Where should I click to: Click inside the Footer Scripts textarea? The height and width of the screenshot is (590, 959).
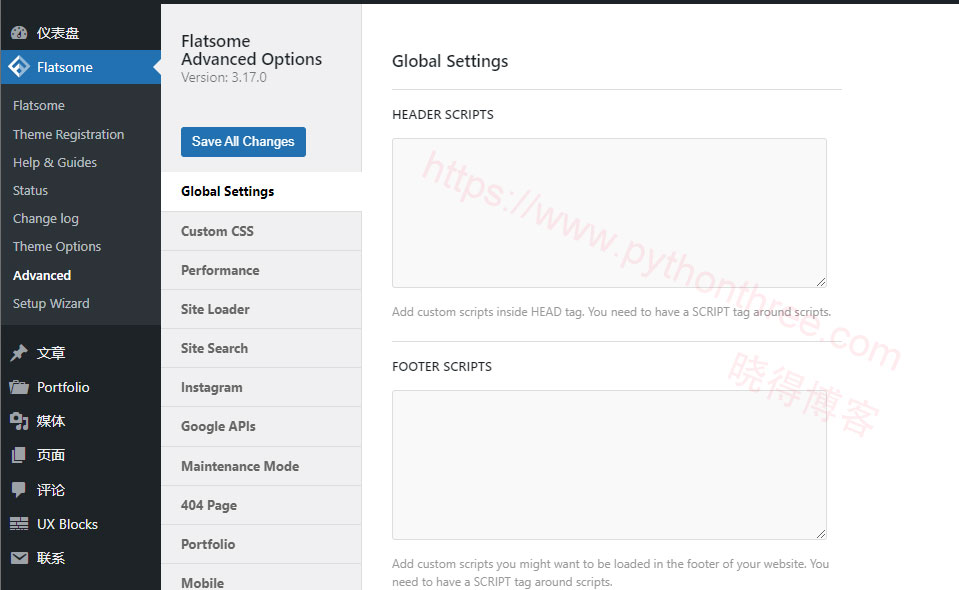[x=609, y=465]
